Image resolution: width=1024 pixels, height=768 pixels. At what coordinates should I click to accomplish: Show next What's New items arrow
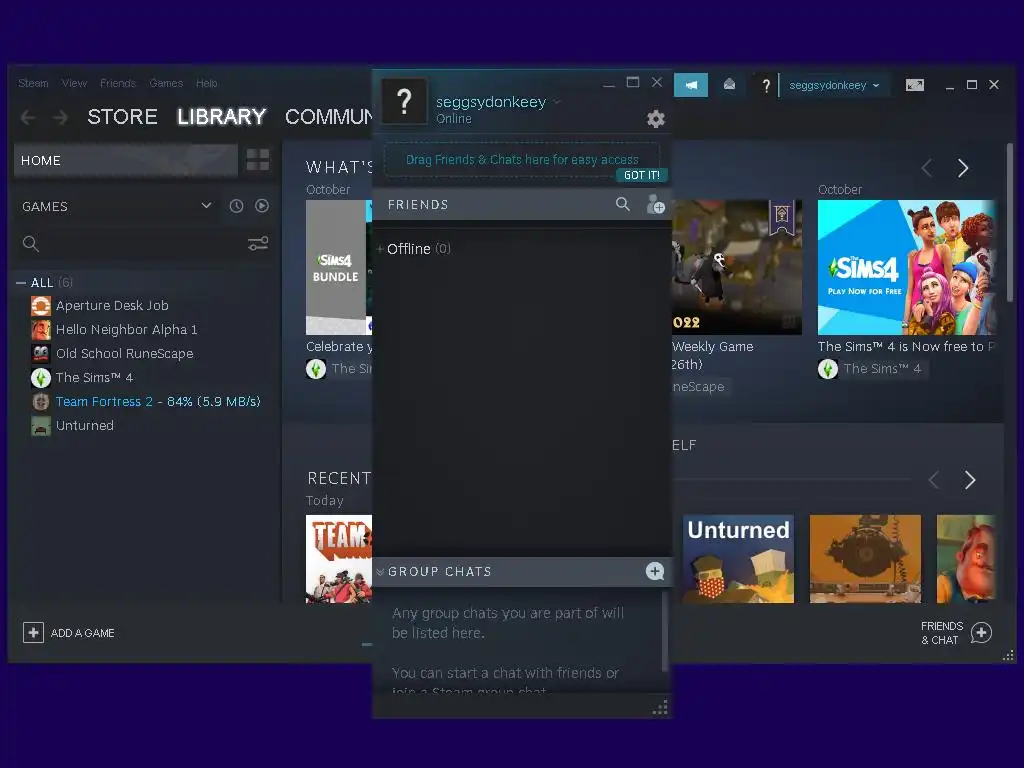963,168
